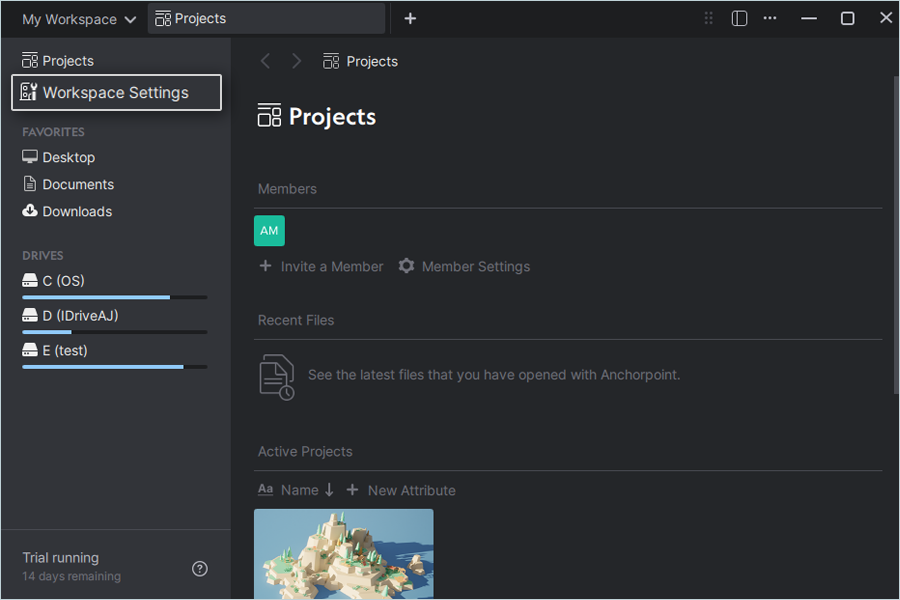
Task: Click Invite a Member
Action: coord(321,266)
